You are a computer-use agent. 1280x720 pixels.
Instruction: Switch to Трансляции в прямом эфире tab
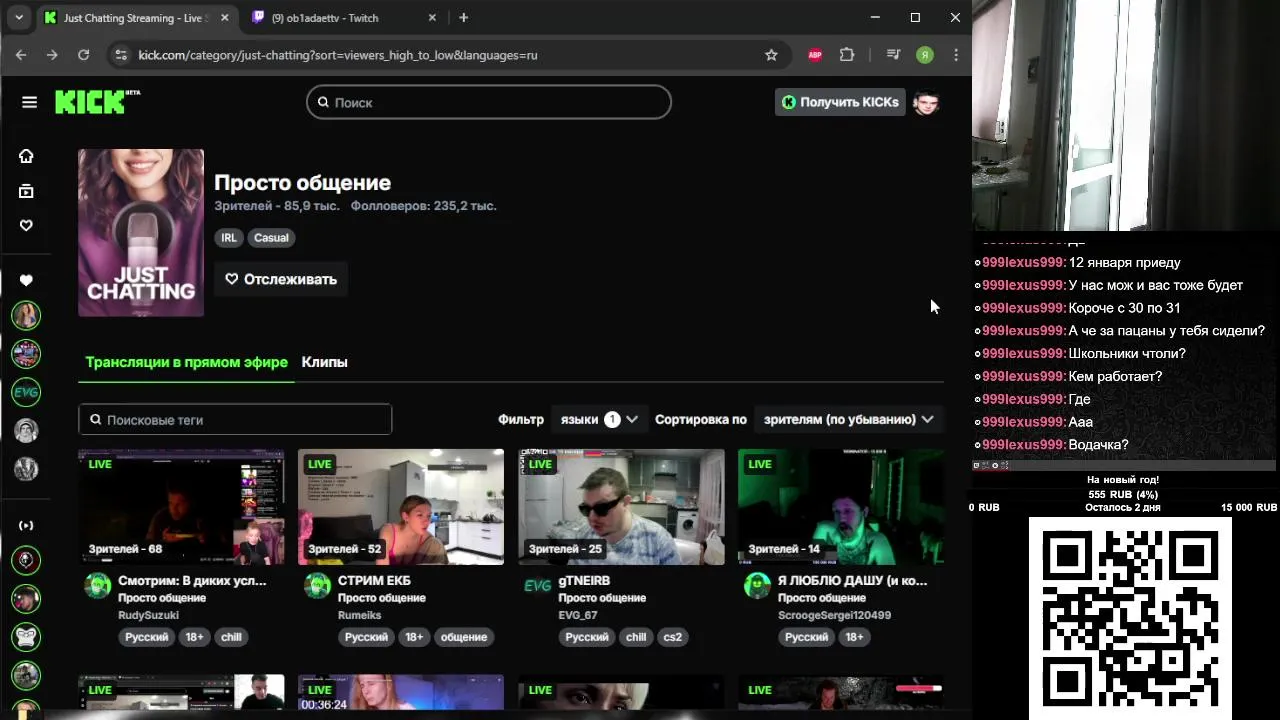coord(186,362)
